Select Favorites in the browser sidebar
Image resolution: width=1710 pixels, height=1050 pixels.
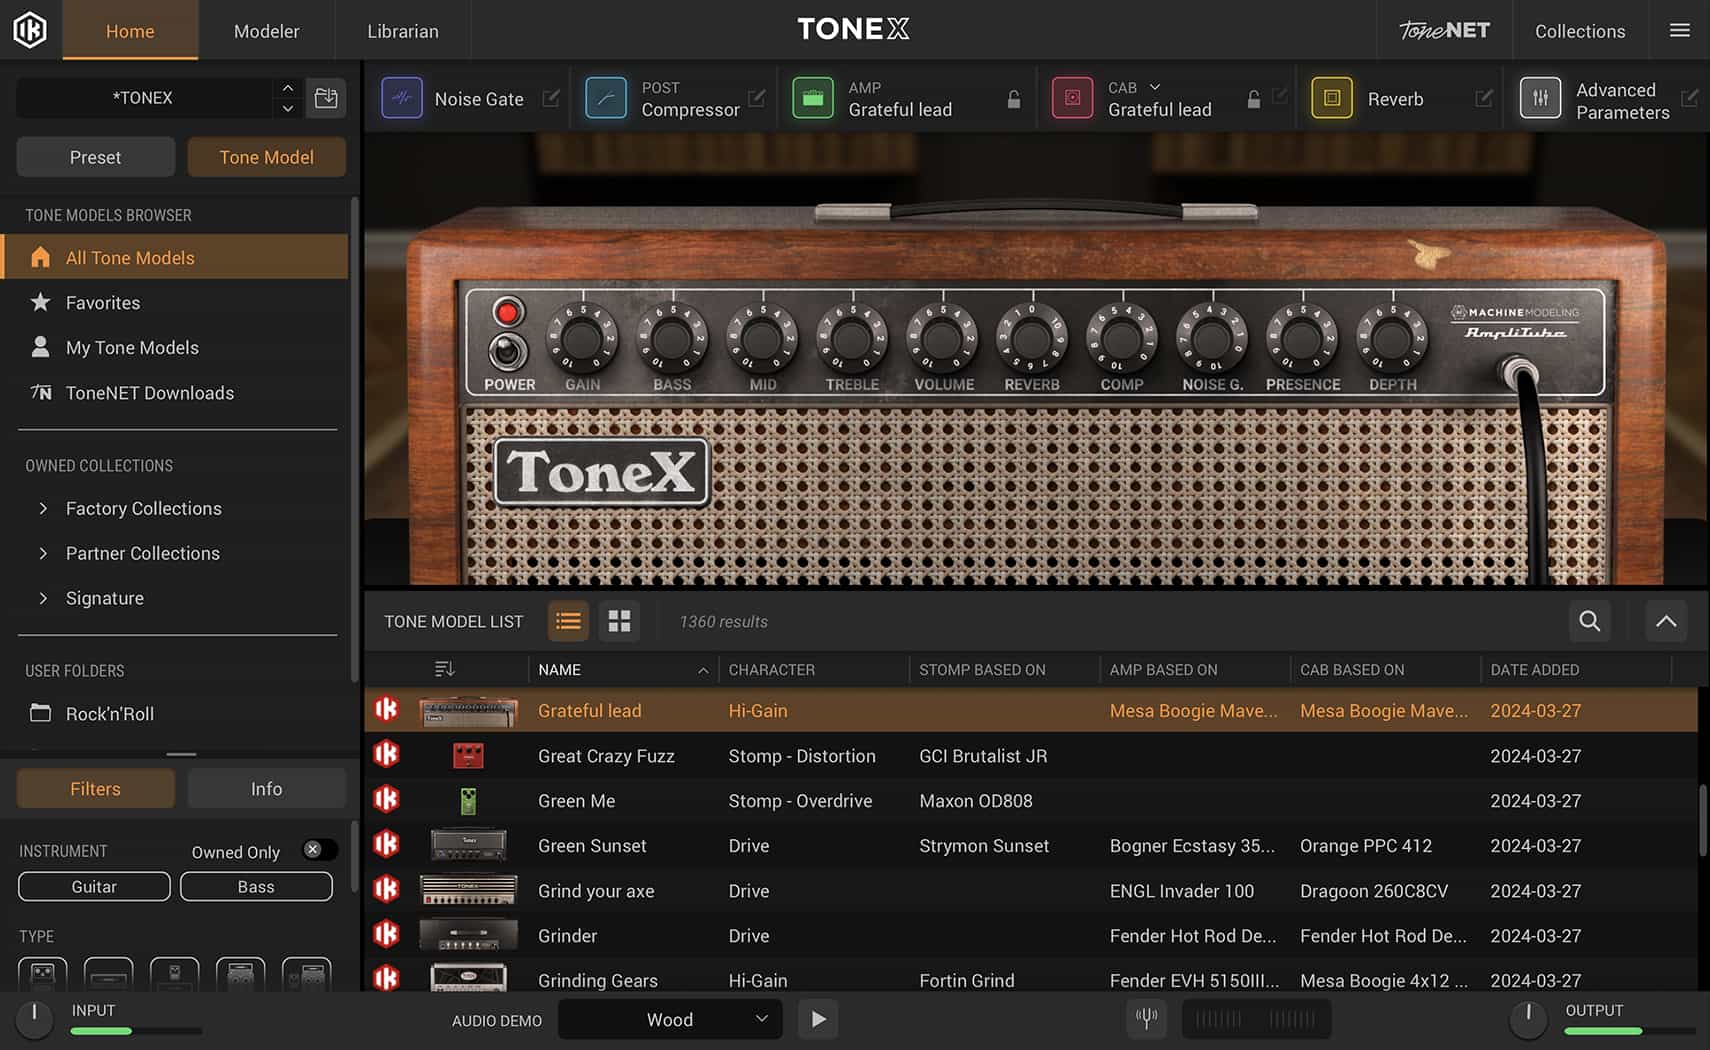pyautogui.click(x=103, y=302)
